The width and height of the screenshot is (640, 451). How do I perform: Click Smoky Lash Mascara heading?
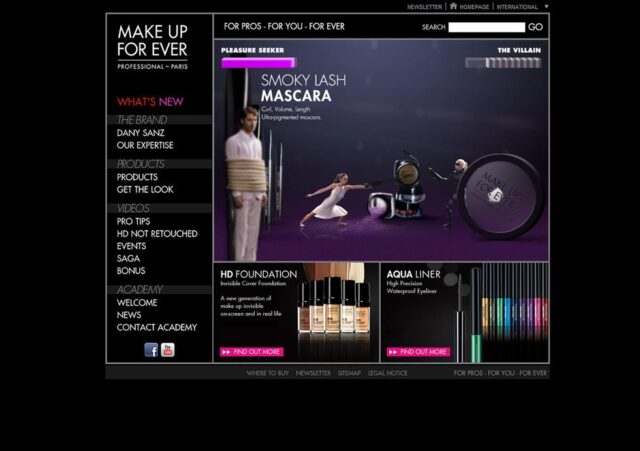click(x=303, y=88)
